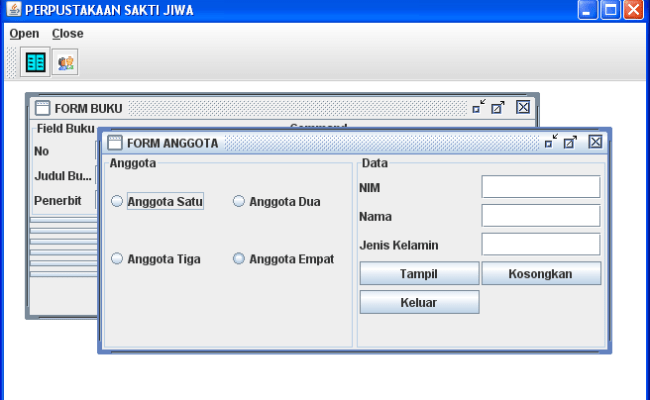This screenshot has width=650, height=400.
Task: Click the Tampil button
Action: [419, 273]
